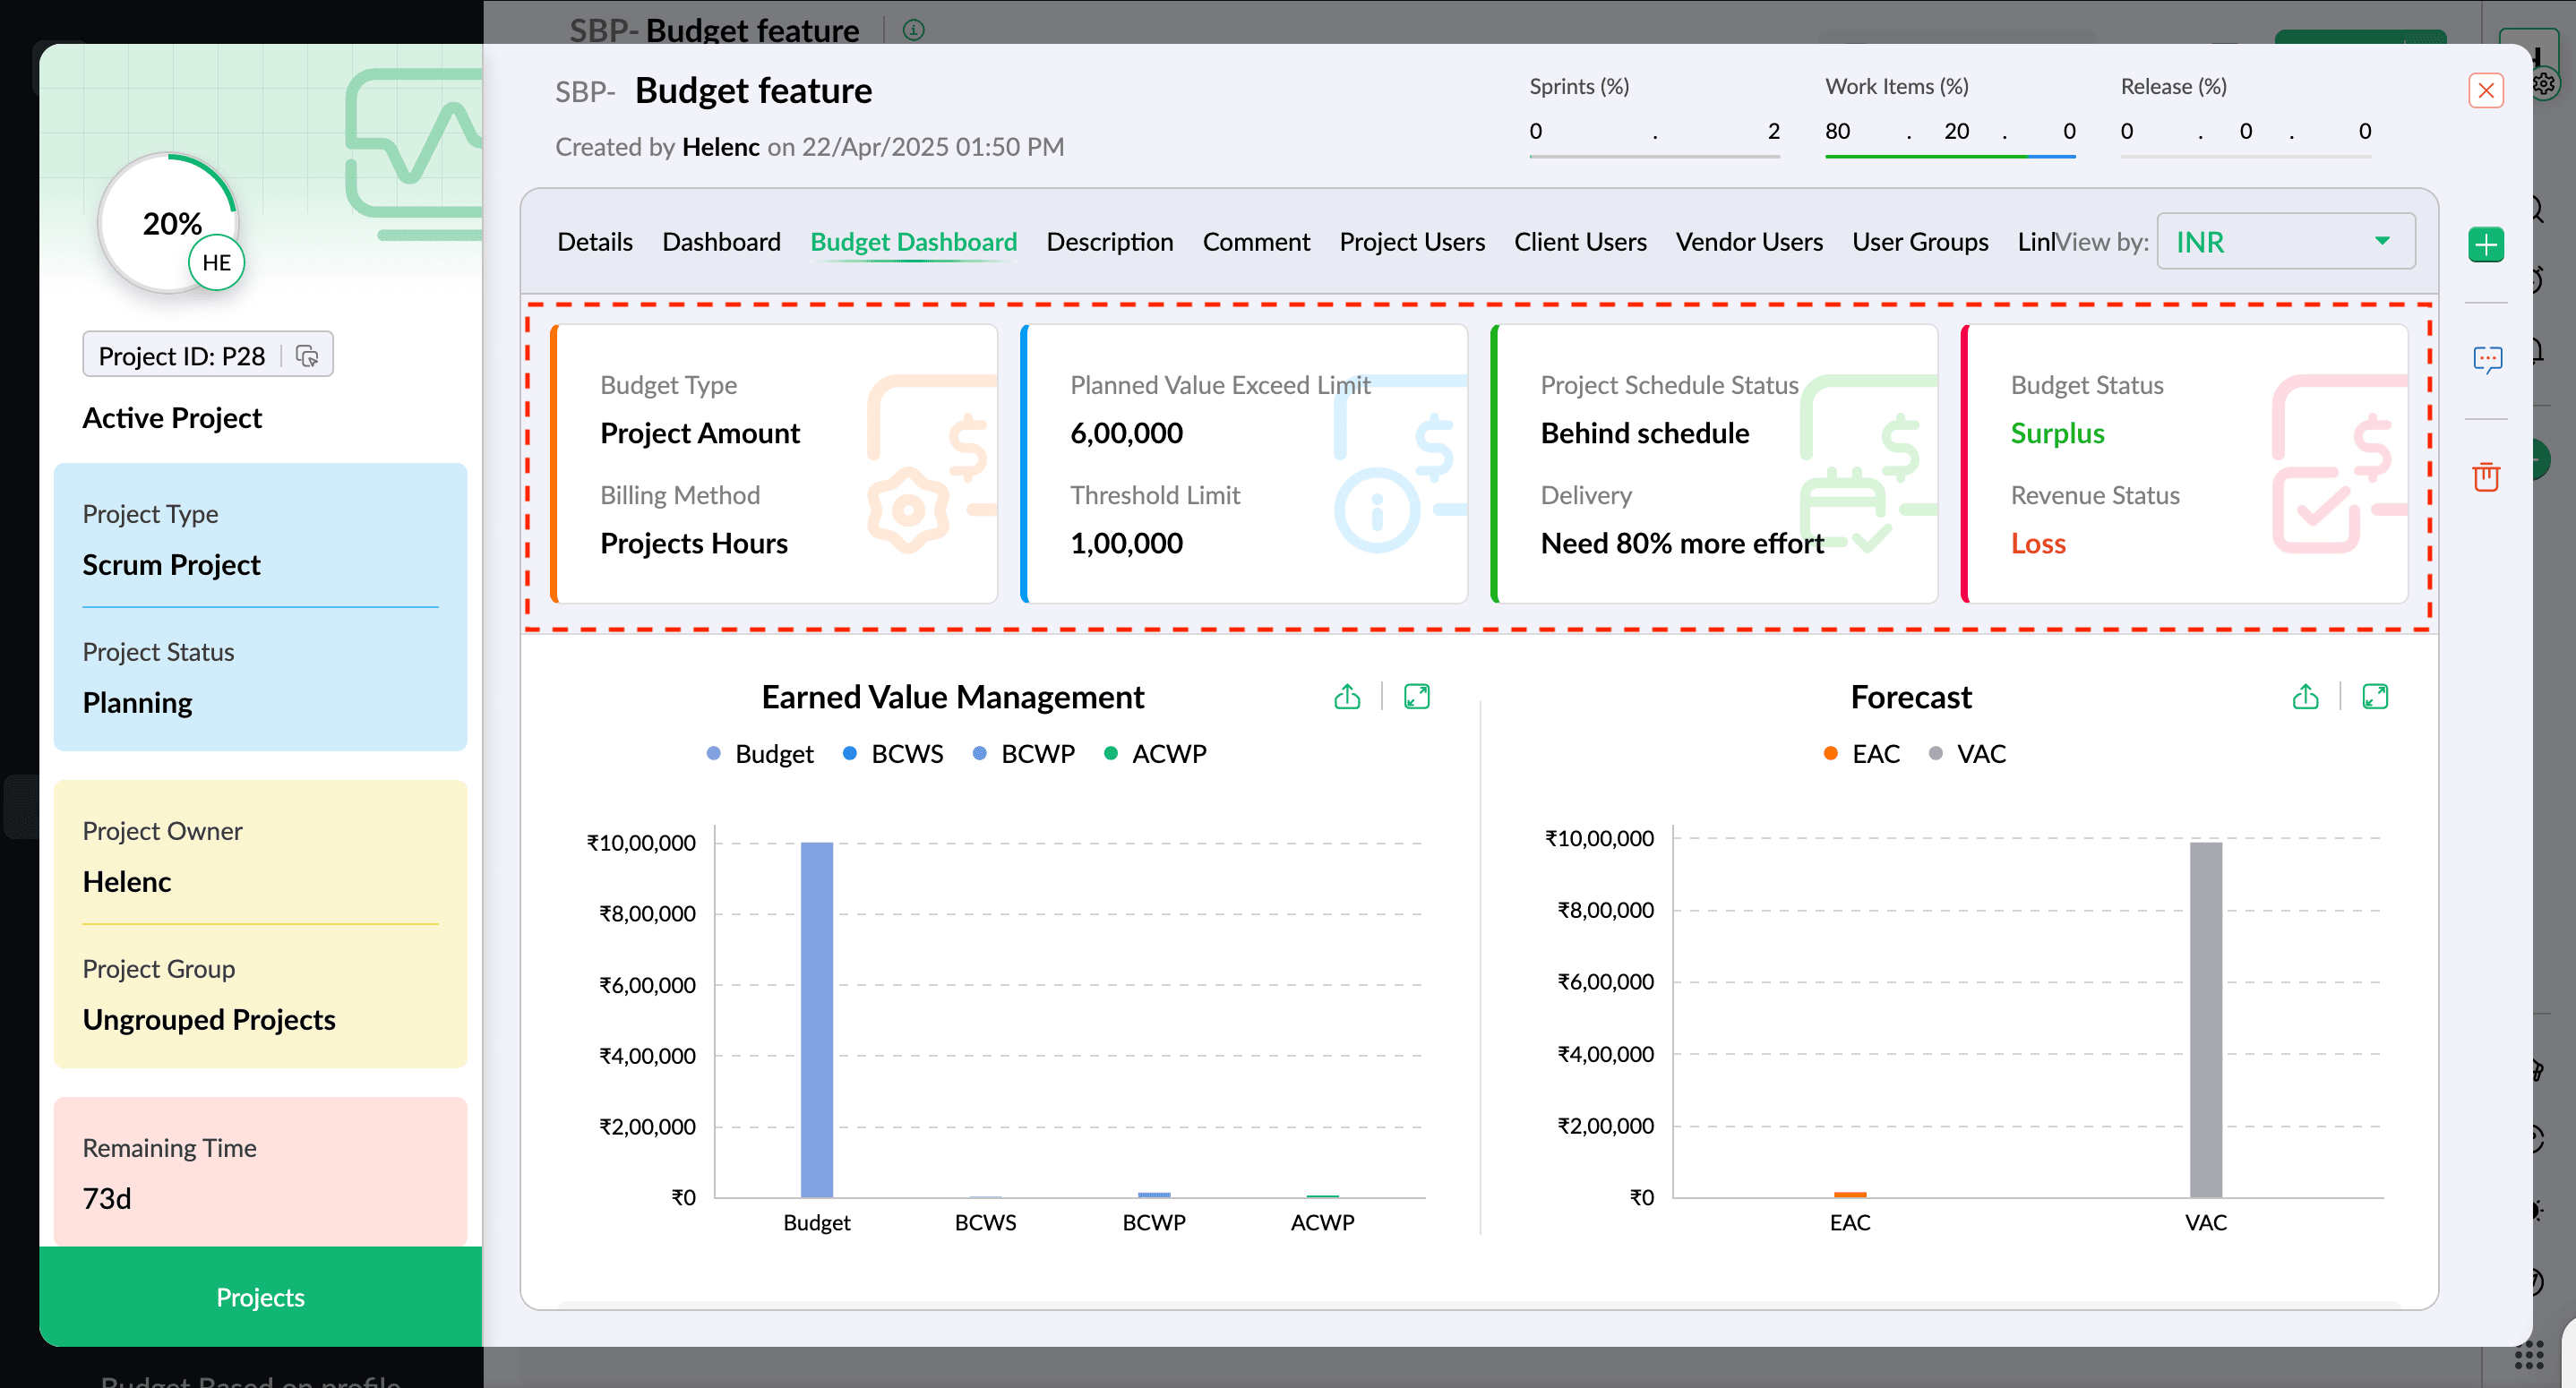The height and width of the screenshot is (1388, 2576).
Task: Switch to the Dashboard tab
Action: tap(721, 242)
